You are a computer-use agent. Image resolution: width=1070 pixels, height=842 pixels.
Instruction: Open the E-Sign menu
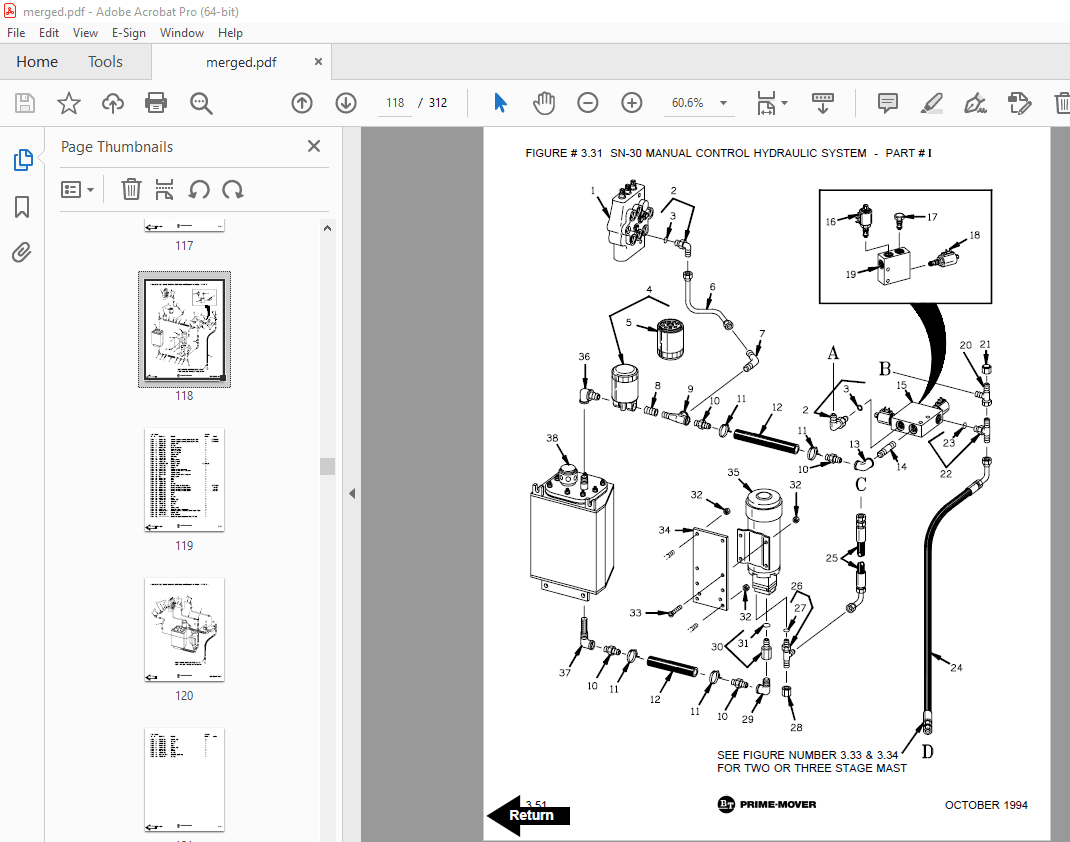tap(129, 33)
